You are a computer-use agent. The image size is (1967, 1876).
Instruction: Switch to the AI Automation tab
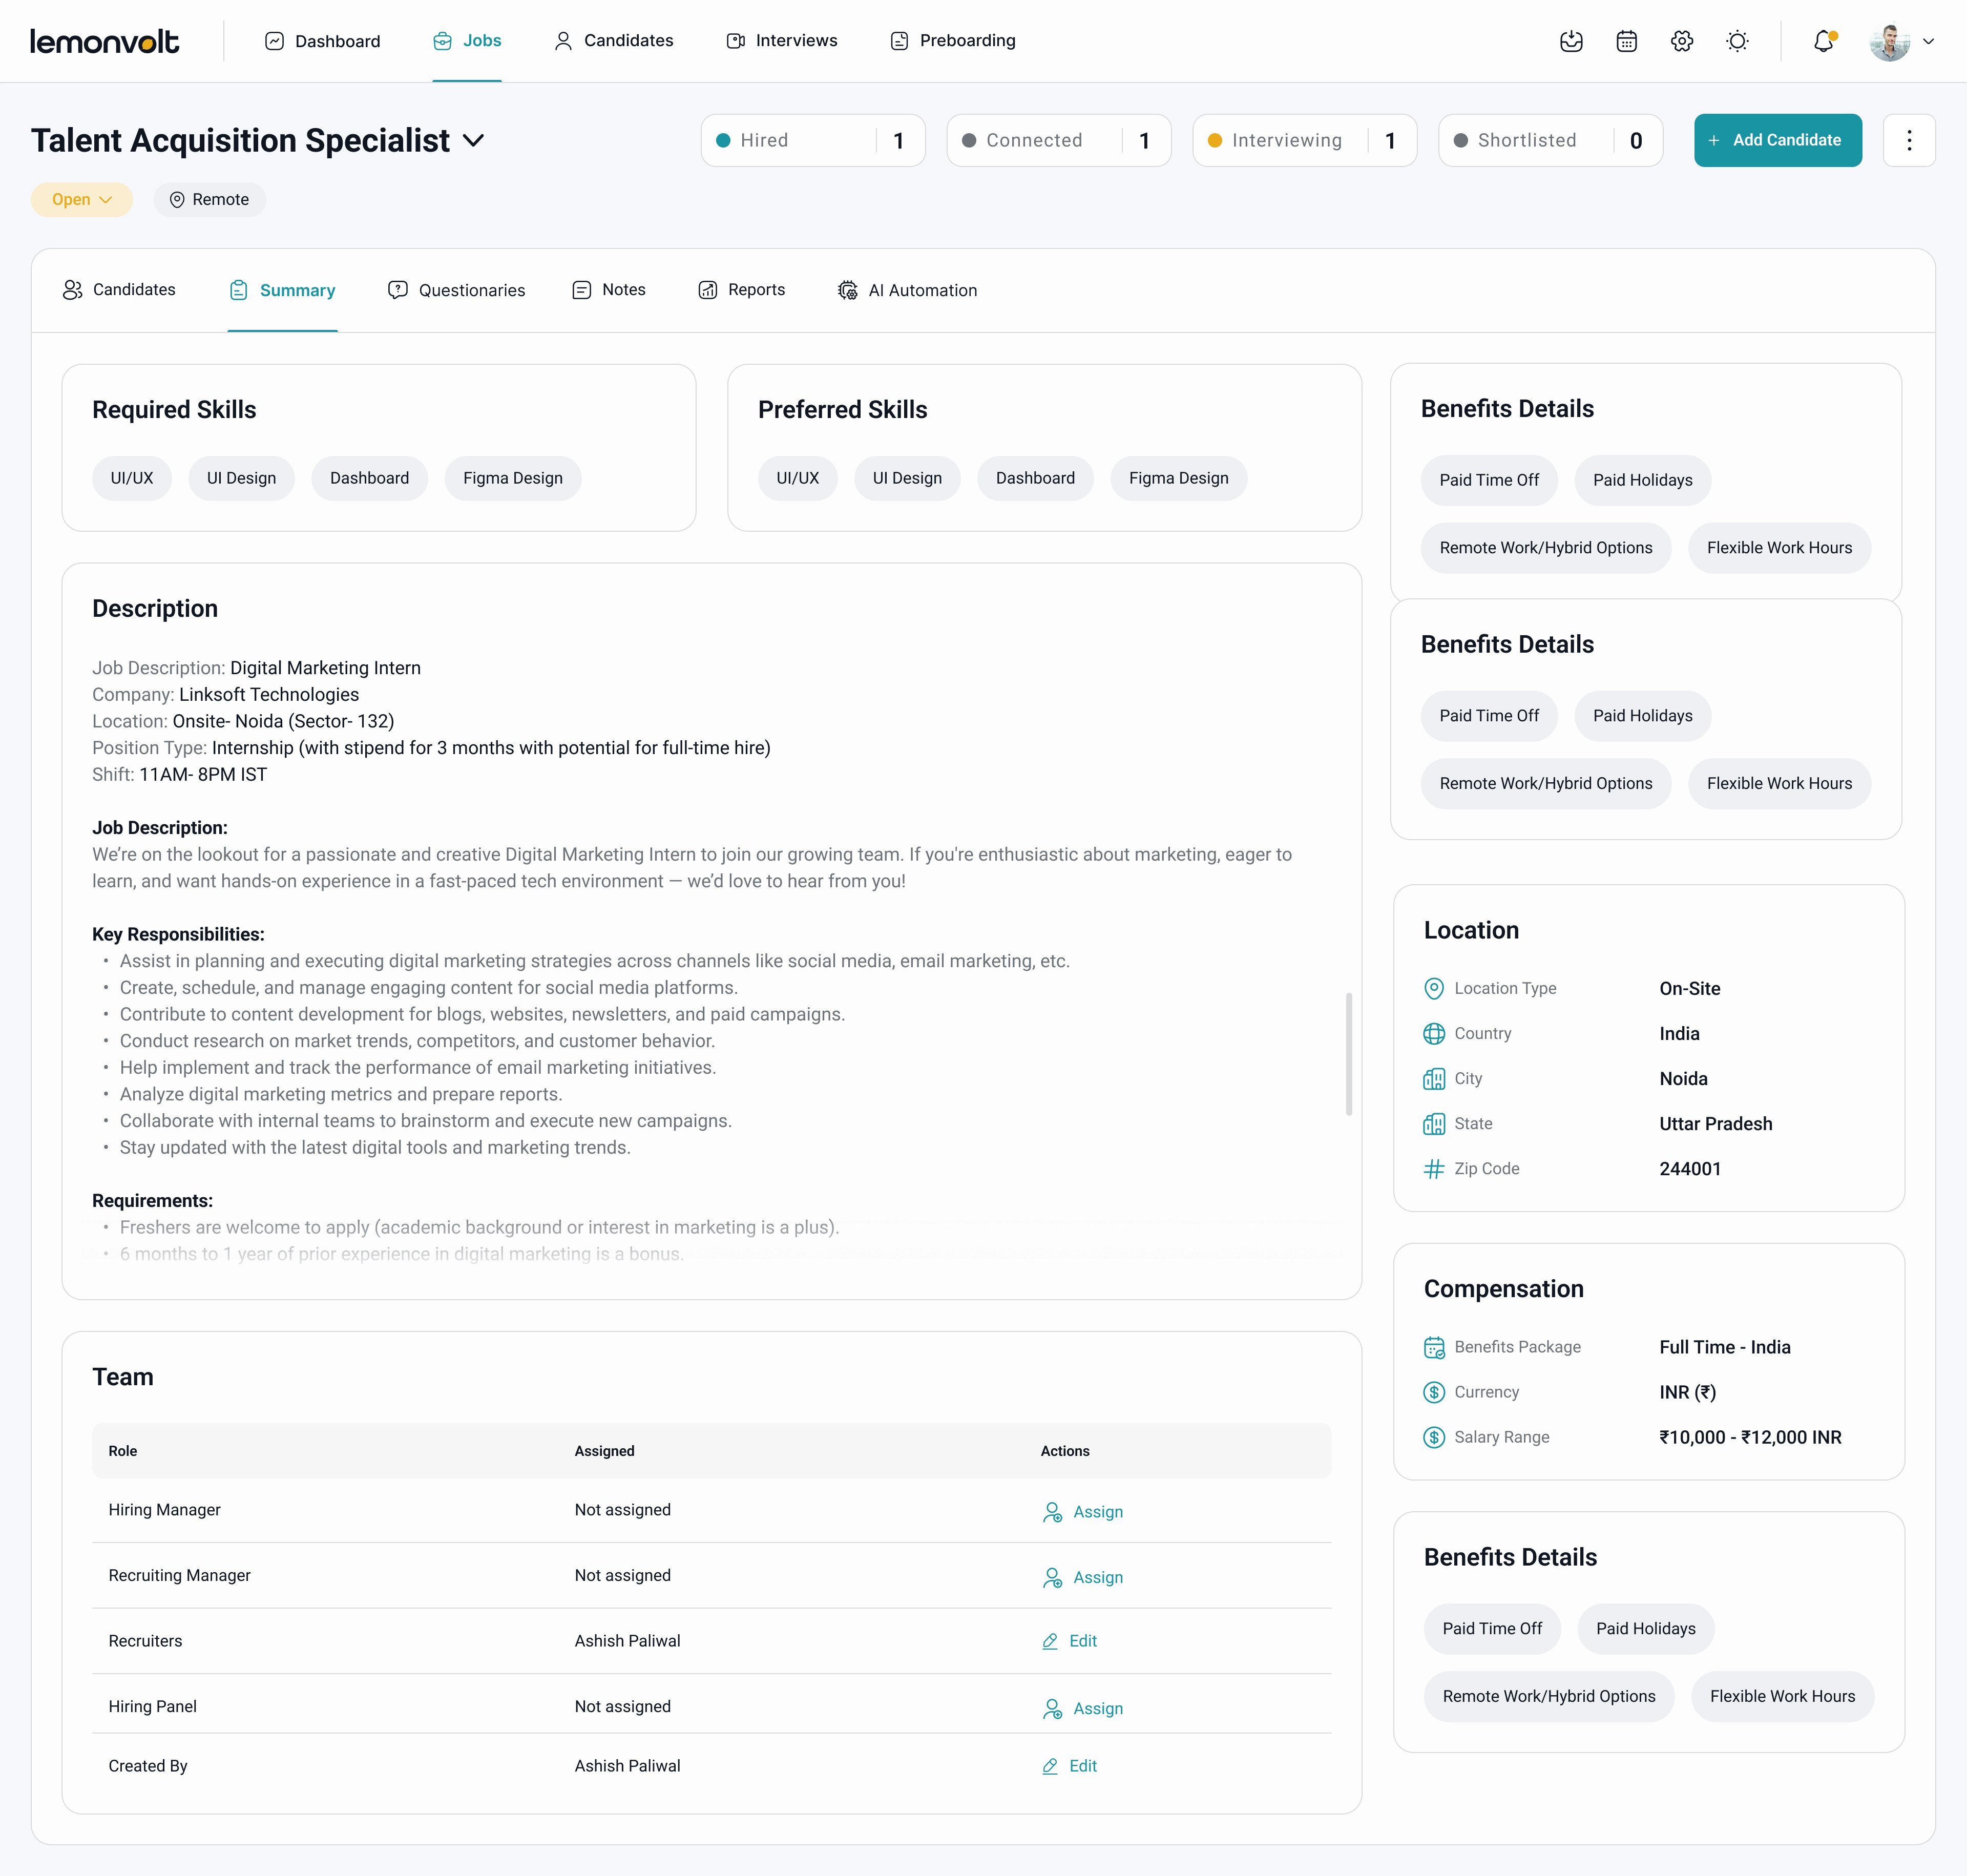tap(907, 290)
